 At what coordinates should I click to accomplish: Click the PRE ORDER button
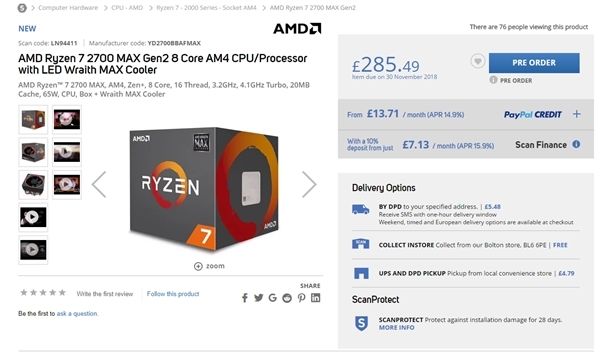(534, 63)
